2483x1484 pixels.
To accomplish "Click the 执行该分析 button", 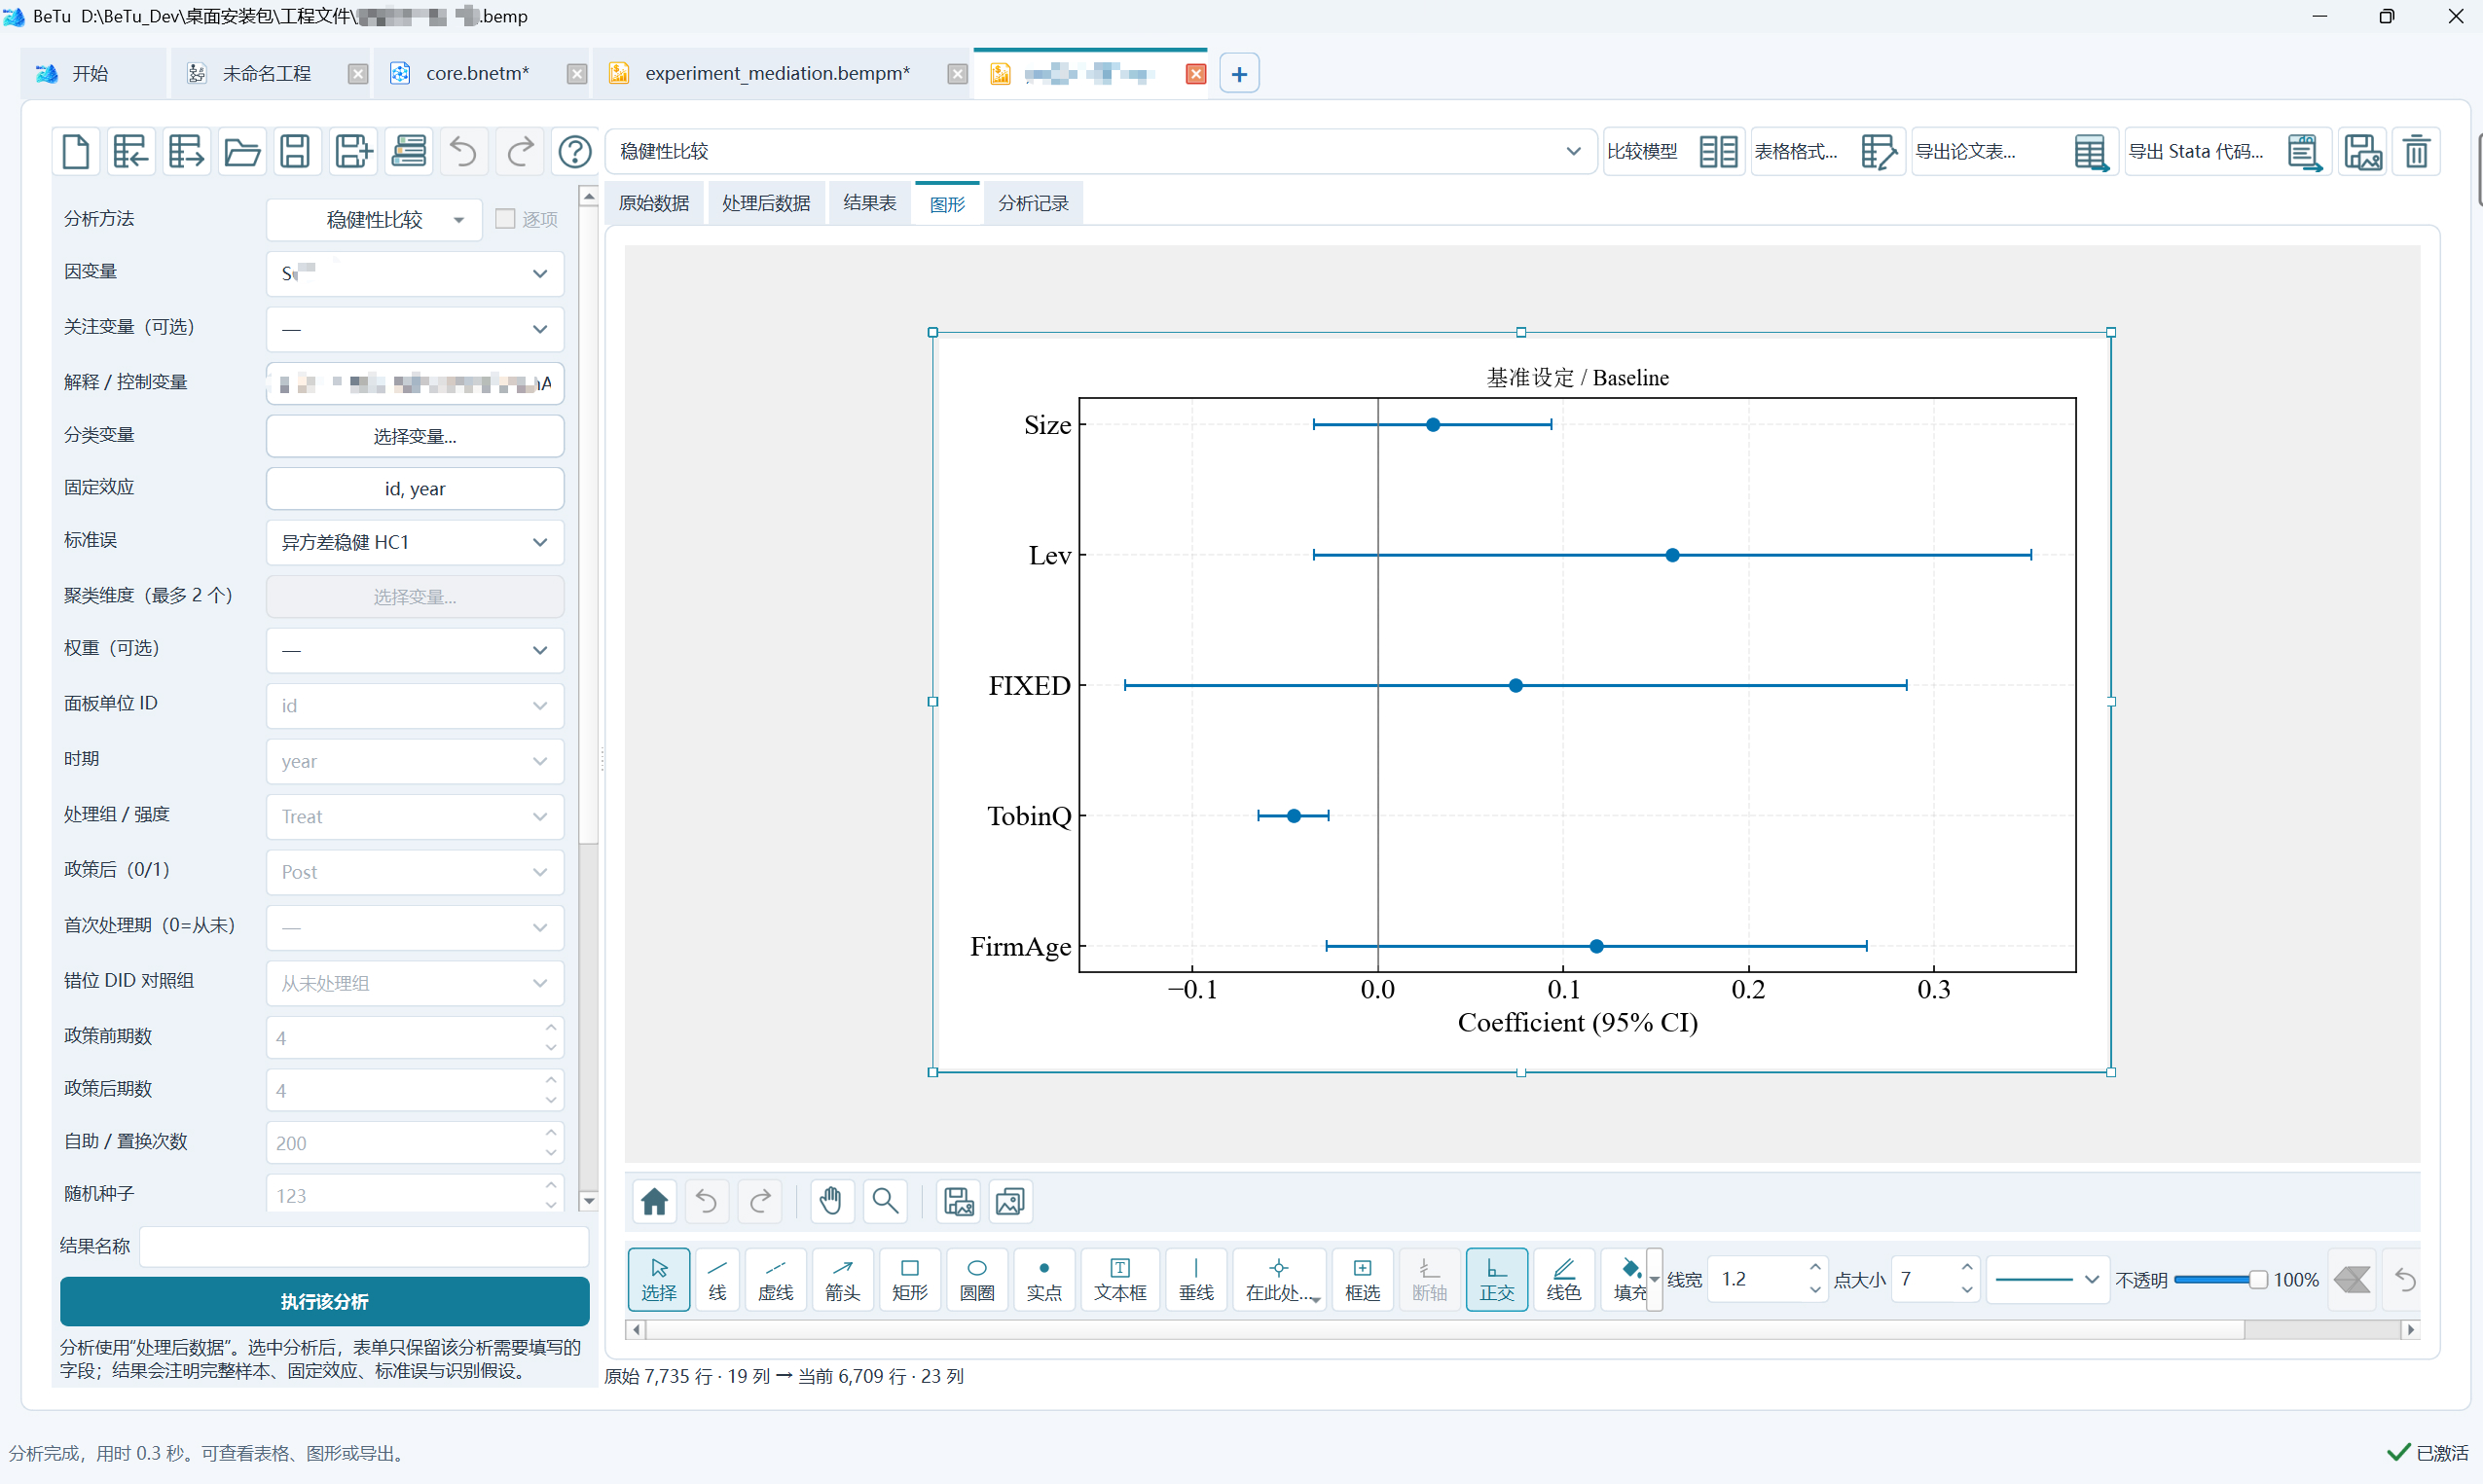I will (324, 1301).
